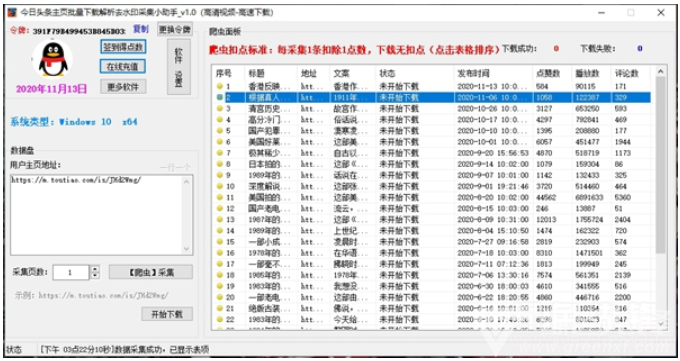
Task: Click the 签到得点数 check-in button
Action: coord(123,47)
